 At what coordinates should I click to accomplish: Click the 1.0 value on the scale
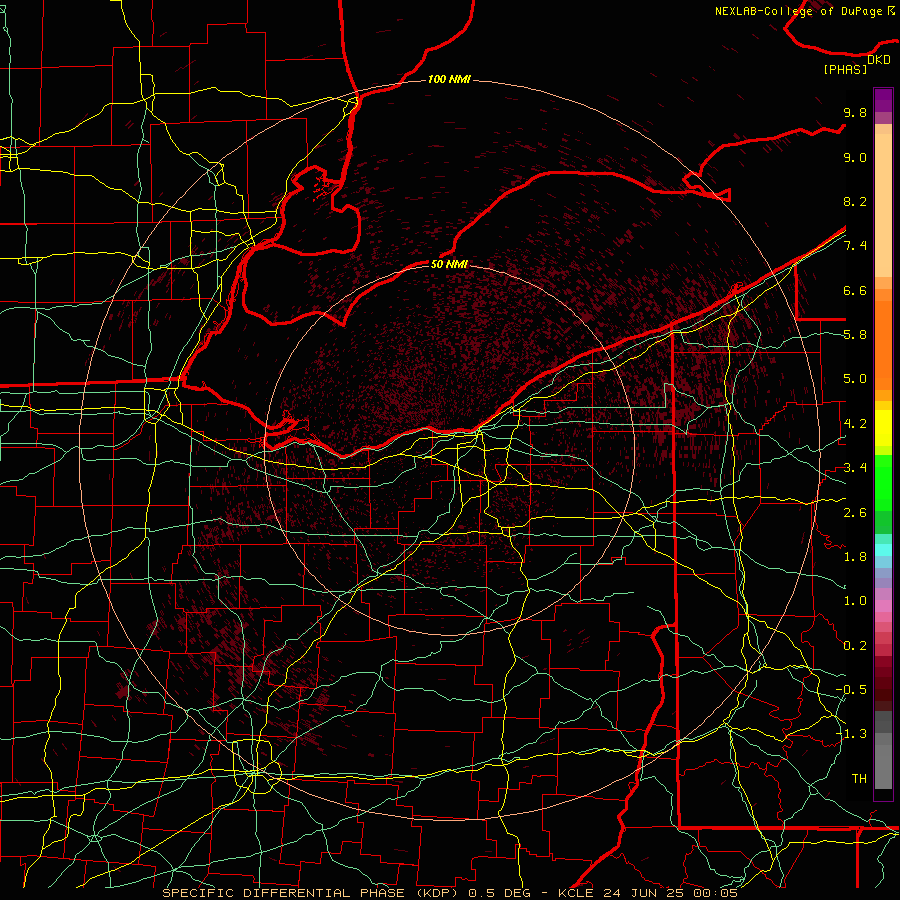855,601
